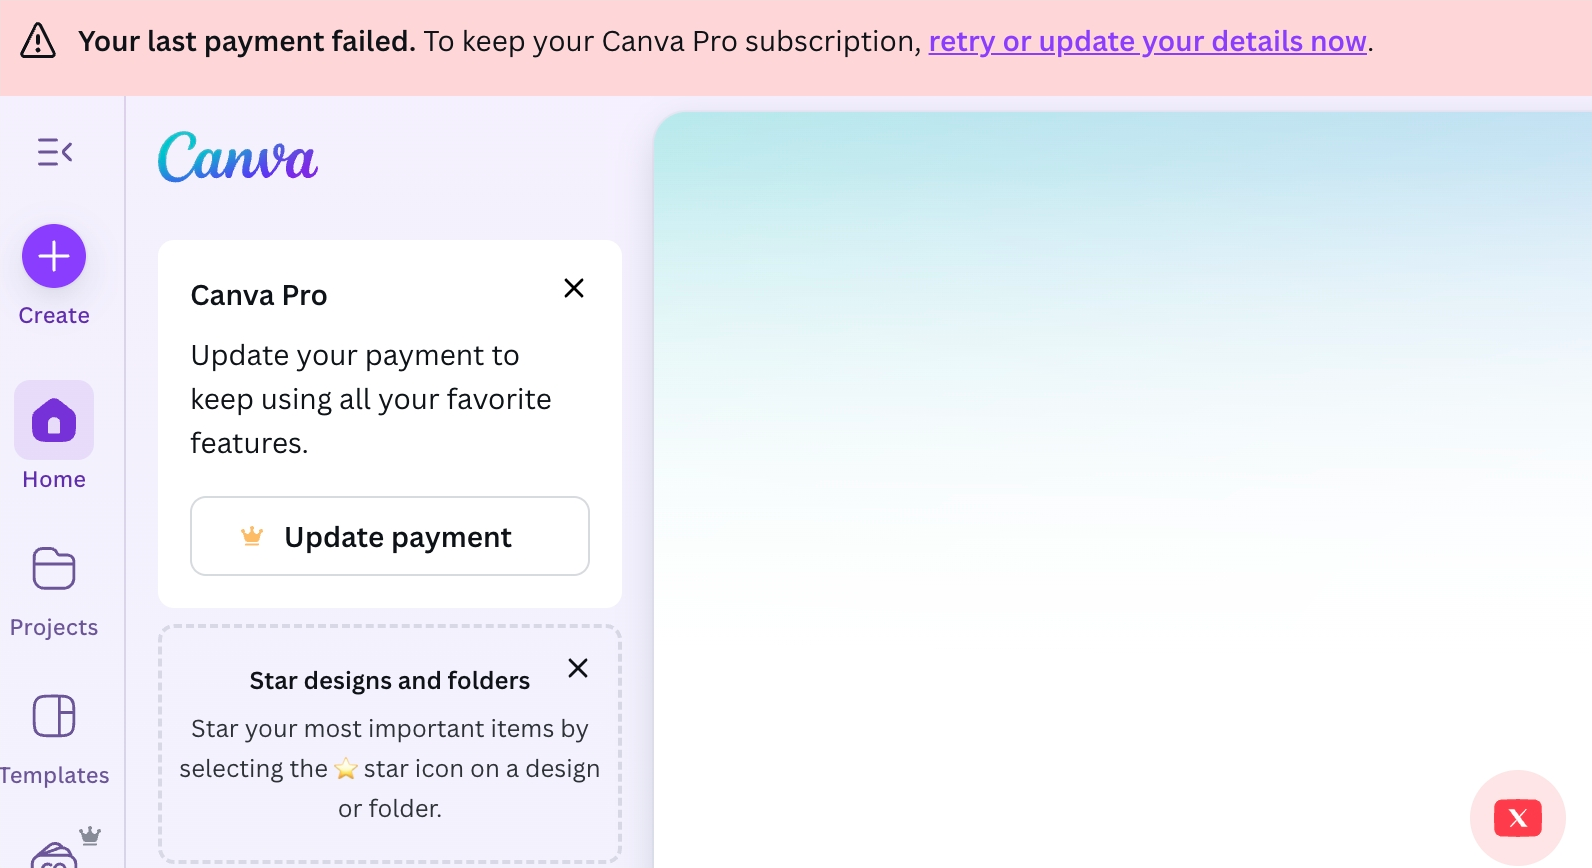Image resolution: width=1592 pixels, height=868 pixels.
Task: Open the Projects folder icon
Action: point(54,569)
